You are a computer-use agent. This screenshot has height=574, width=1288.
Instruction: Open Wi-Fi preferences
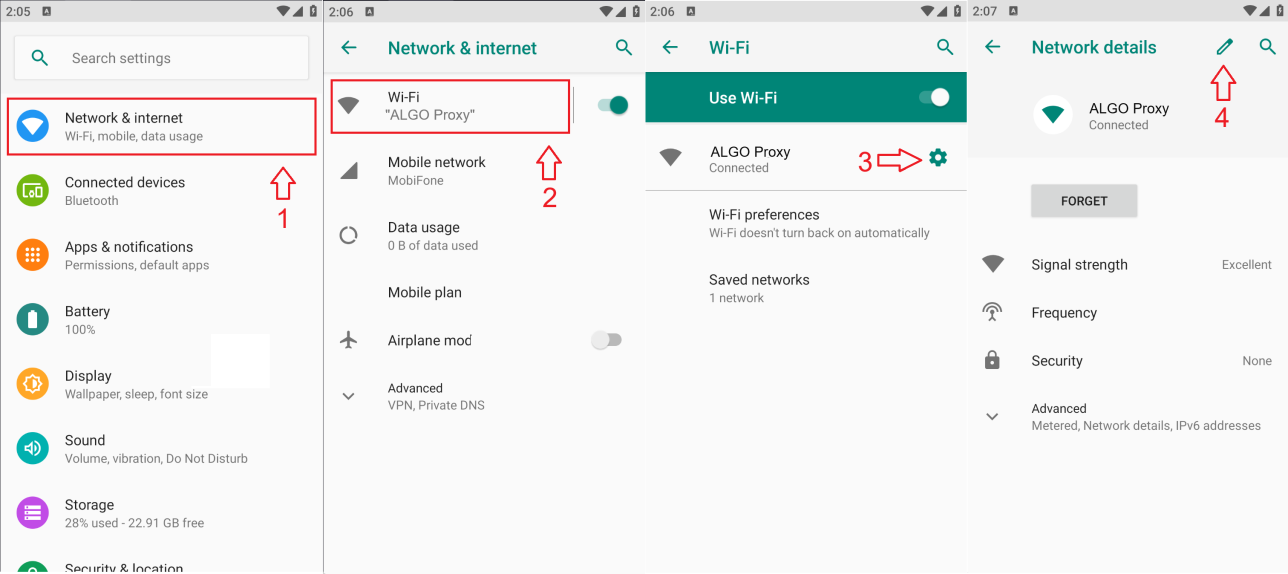coord(806,223)
